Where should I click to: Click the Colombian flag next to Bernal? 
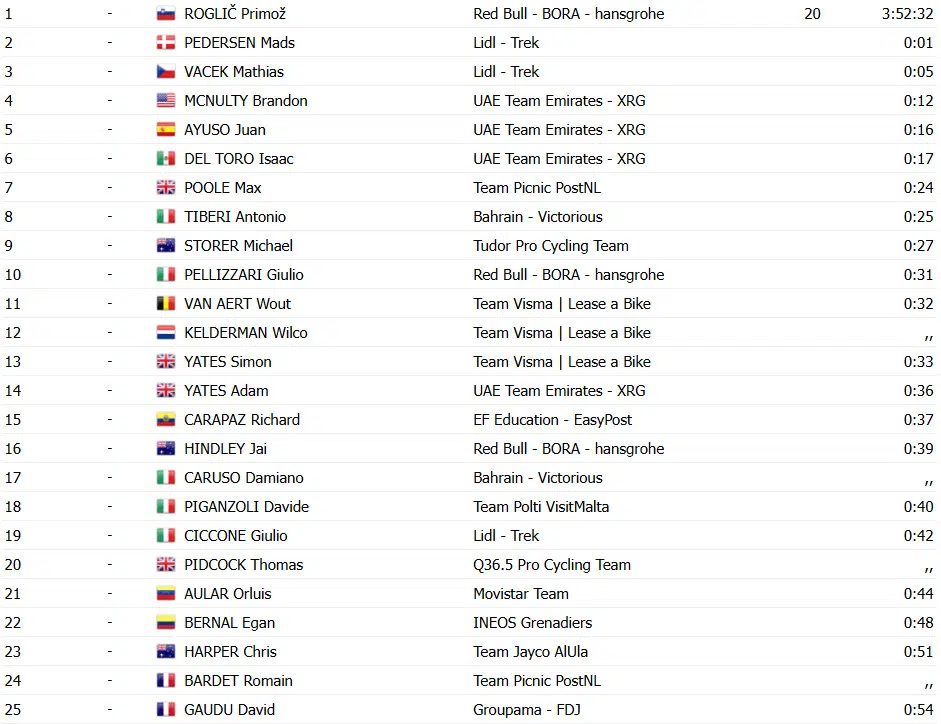pos(166,623)
